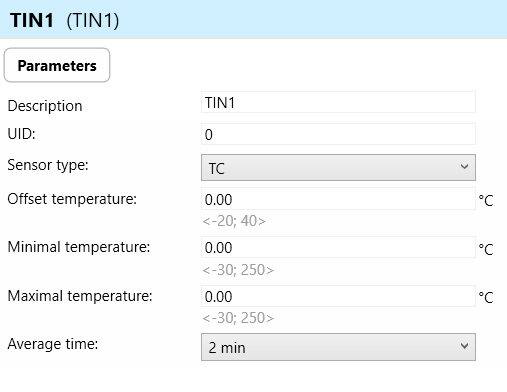Click the <-20; 40> range hint text
507x392 pixels.
tap(234, 221)
